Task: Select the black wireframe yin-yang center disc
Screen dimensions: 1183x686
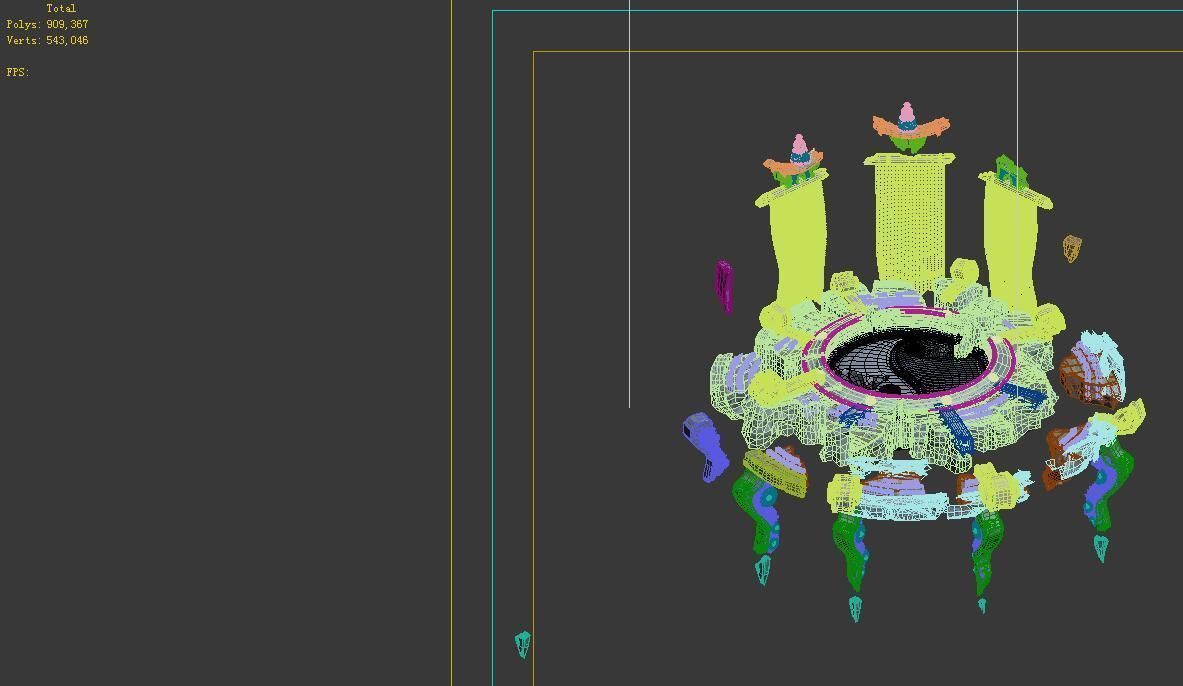Action: (907, 362)
